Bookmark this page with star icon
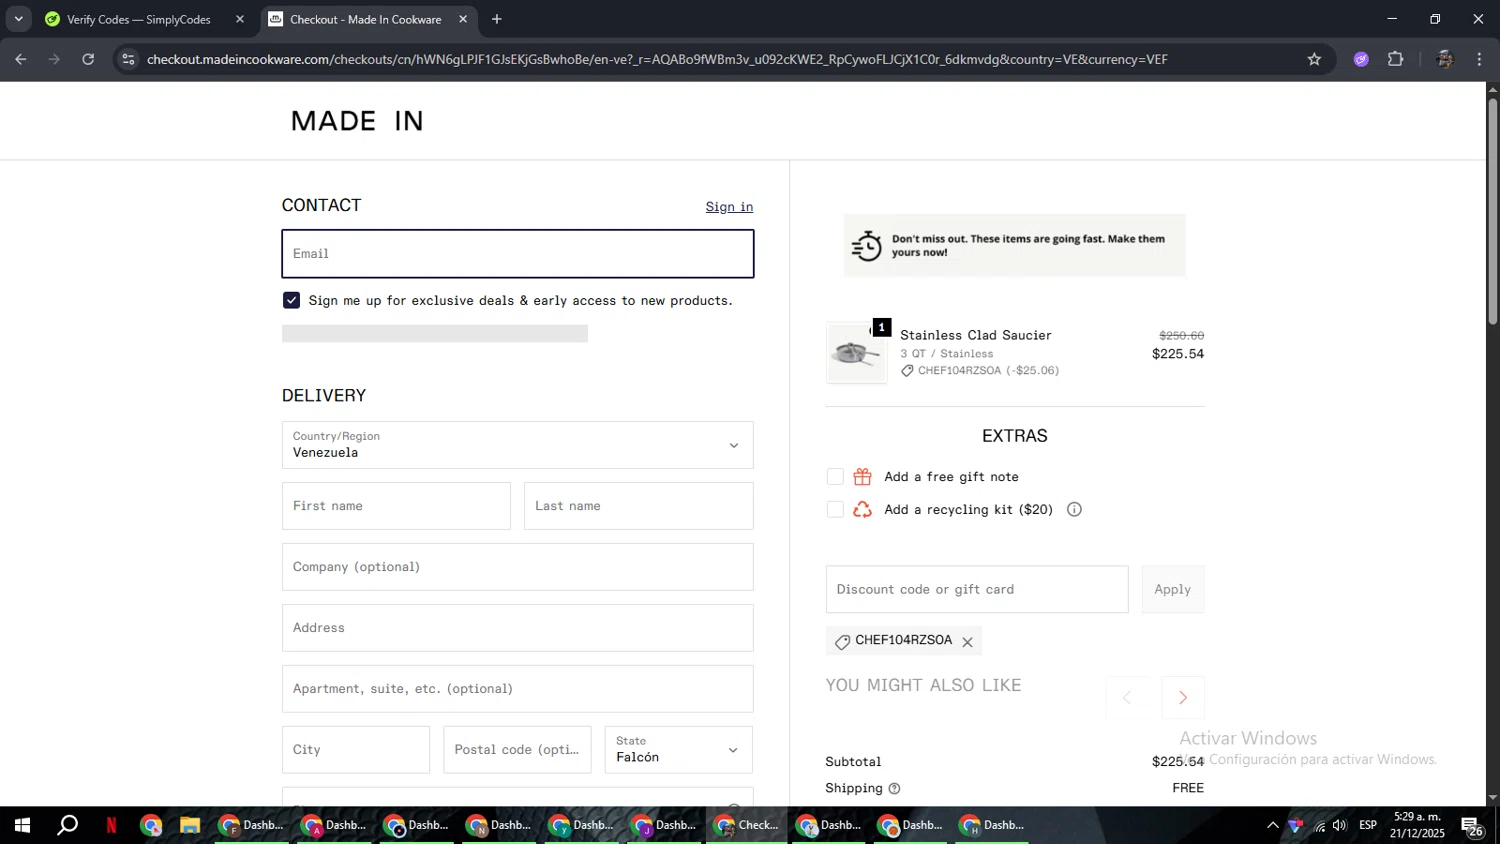This screenshot has width=1500, height=844. (1314, 59)
